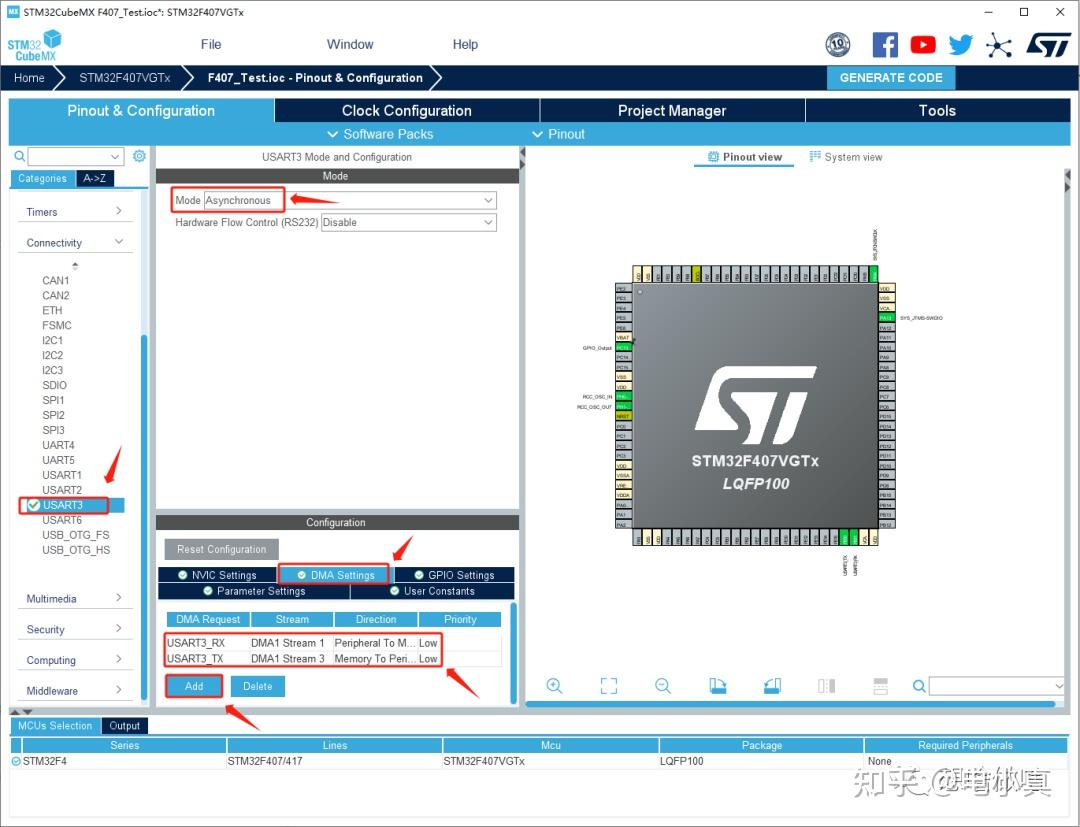This screenshot has width=1080, height=827.
Task: Click the GENERATE CODE button
Action: pos(890,77)
